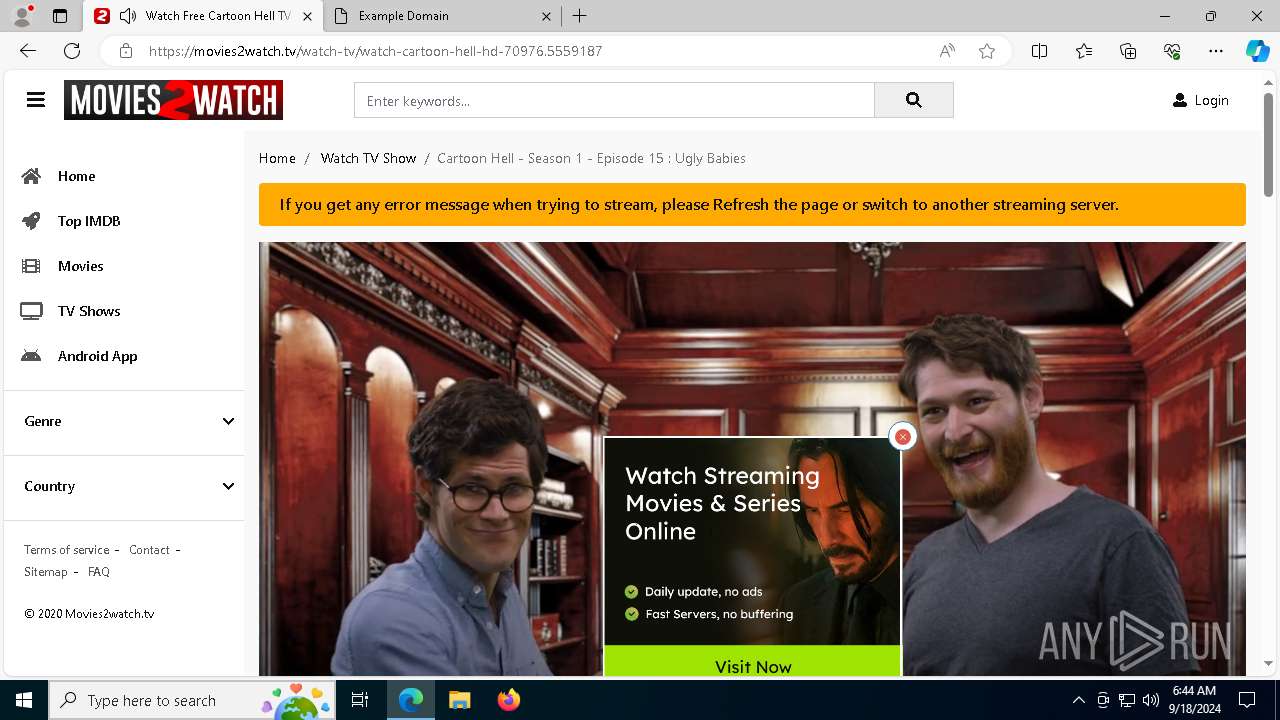This screenshot has width=1280, height=720.
Task: Open Edge Settings and more menu
Action: (1216, 51)
